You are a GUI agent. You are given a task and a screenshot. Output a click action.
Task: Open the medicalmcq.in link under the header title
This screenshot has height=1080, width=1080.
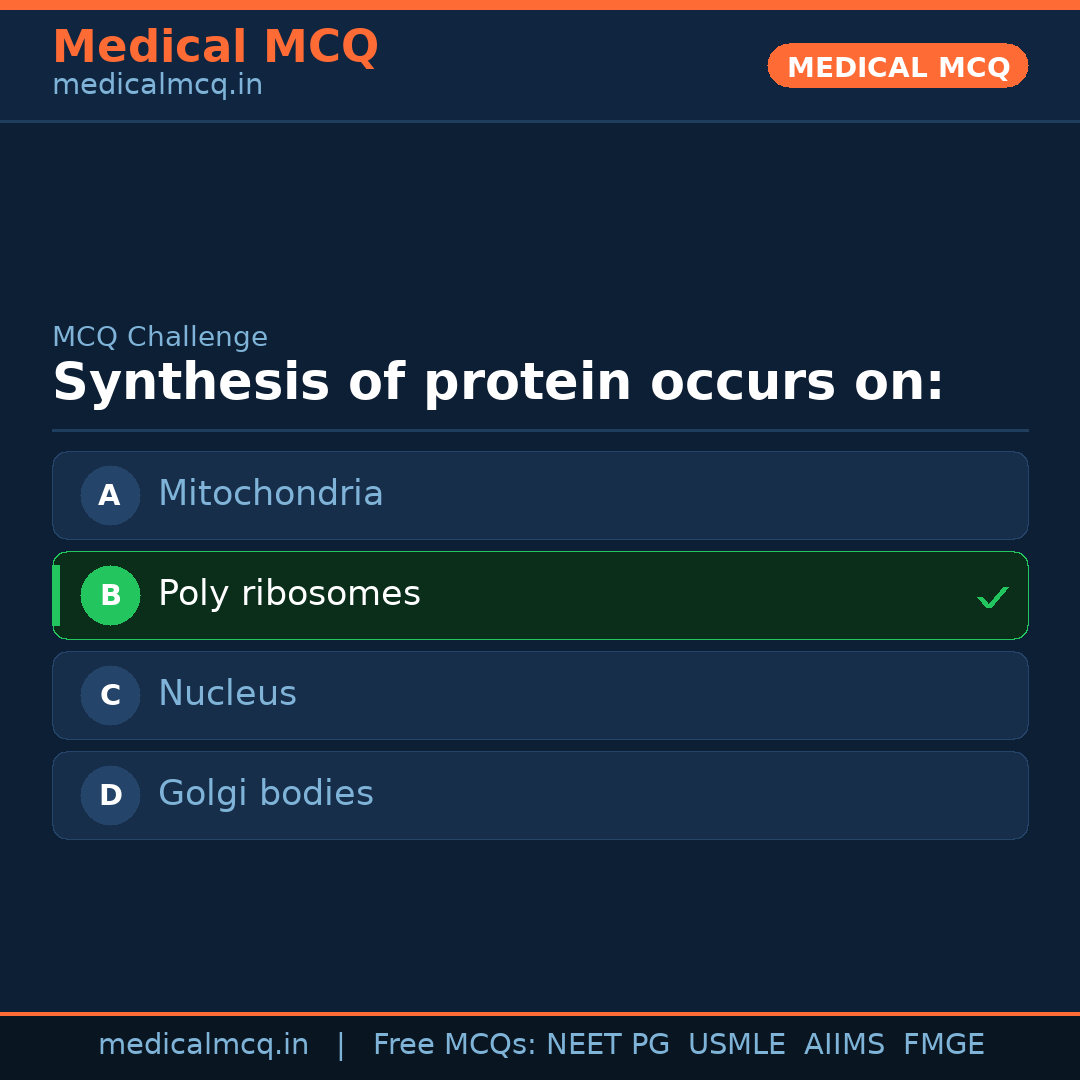pyautogui.click(x=157, y=85)
